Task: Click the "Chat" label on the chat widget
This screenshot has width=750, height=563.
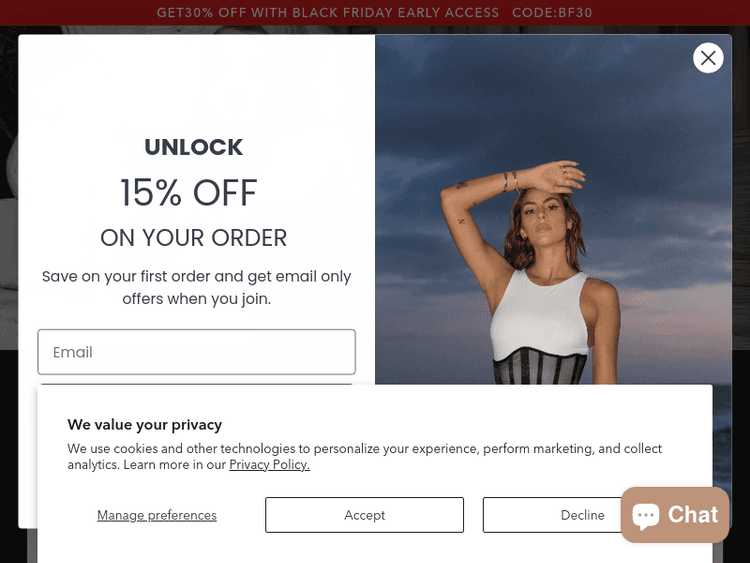Action: [x=693, y=515]
